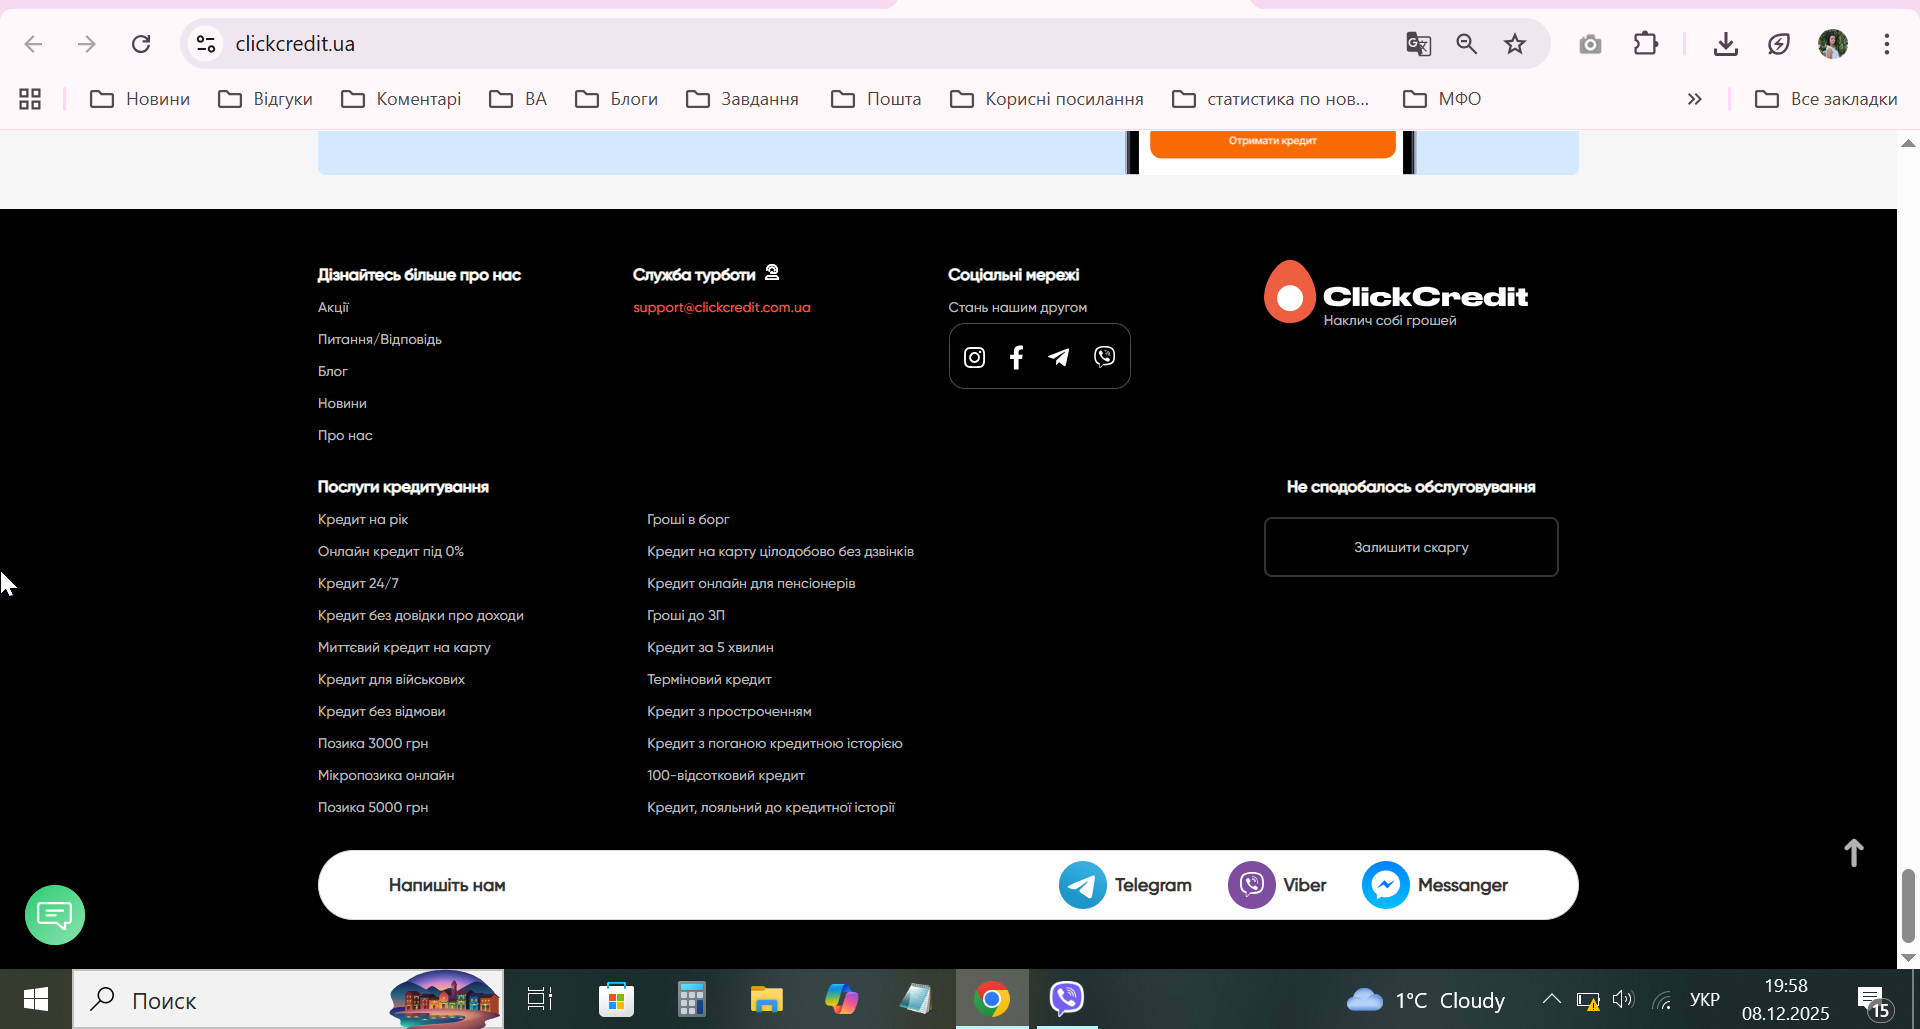Open Calculator from the taskbar
The image size is (1920, 1029).
pos(691,1000)
